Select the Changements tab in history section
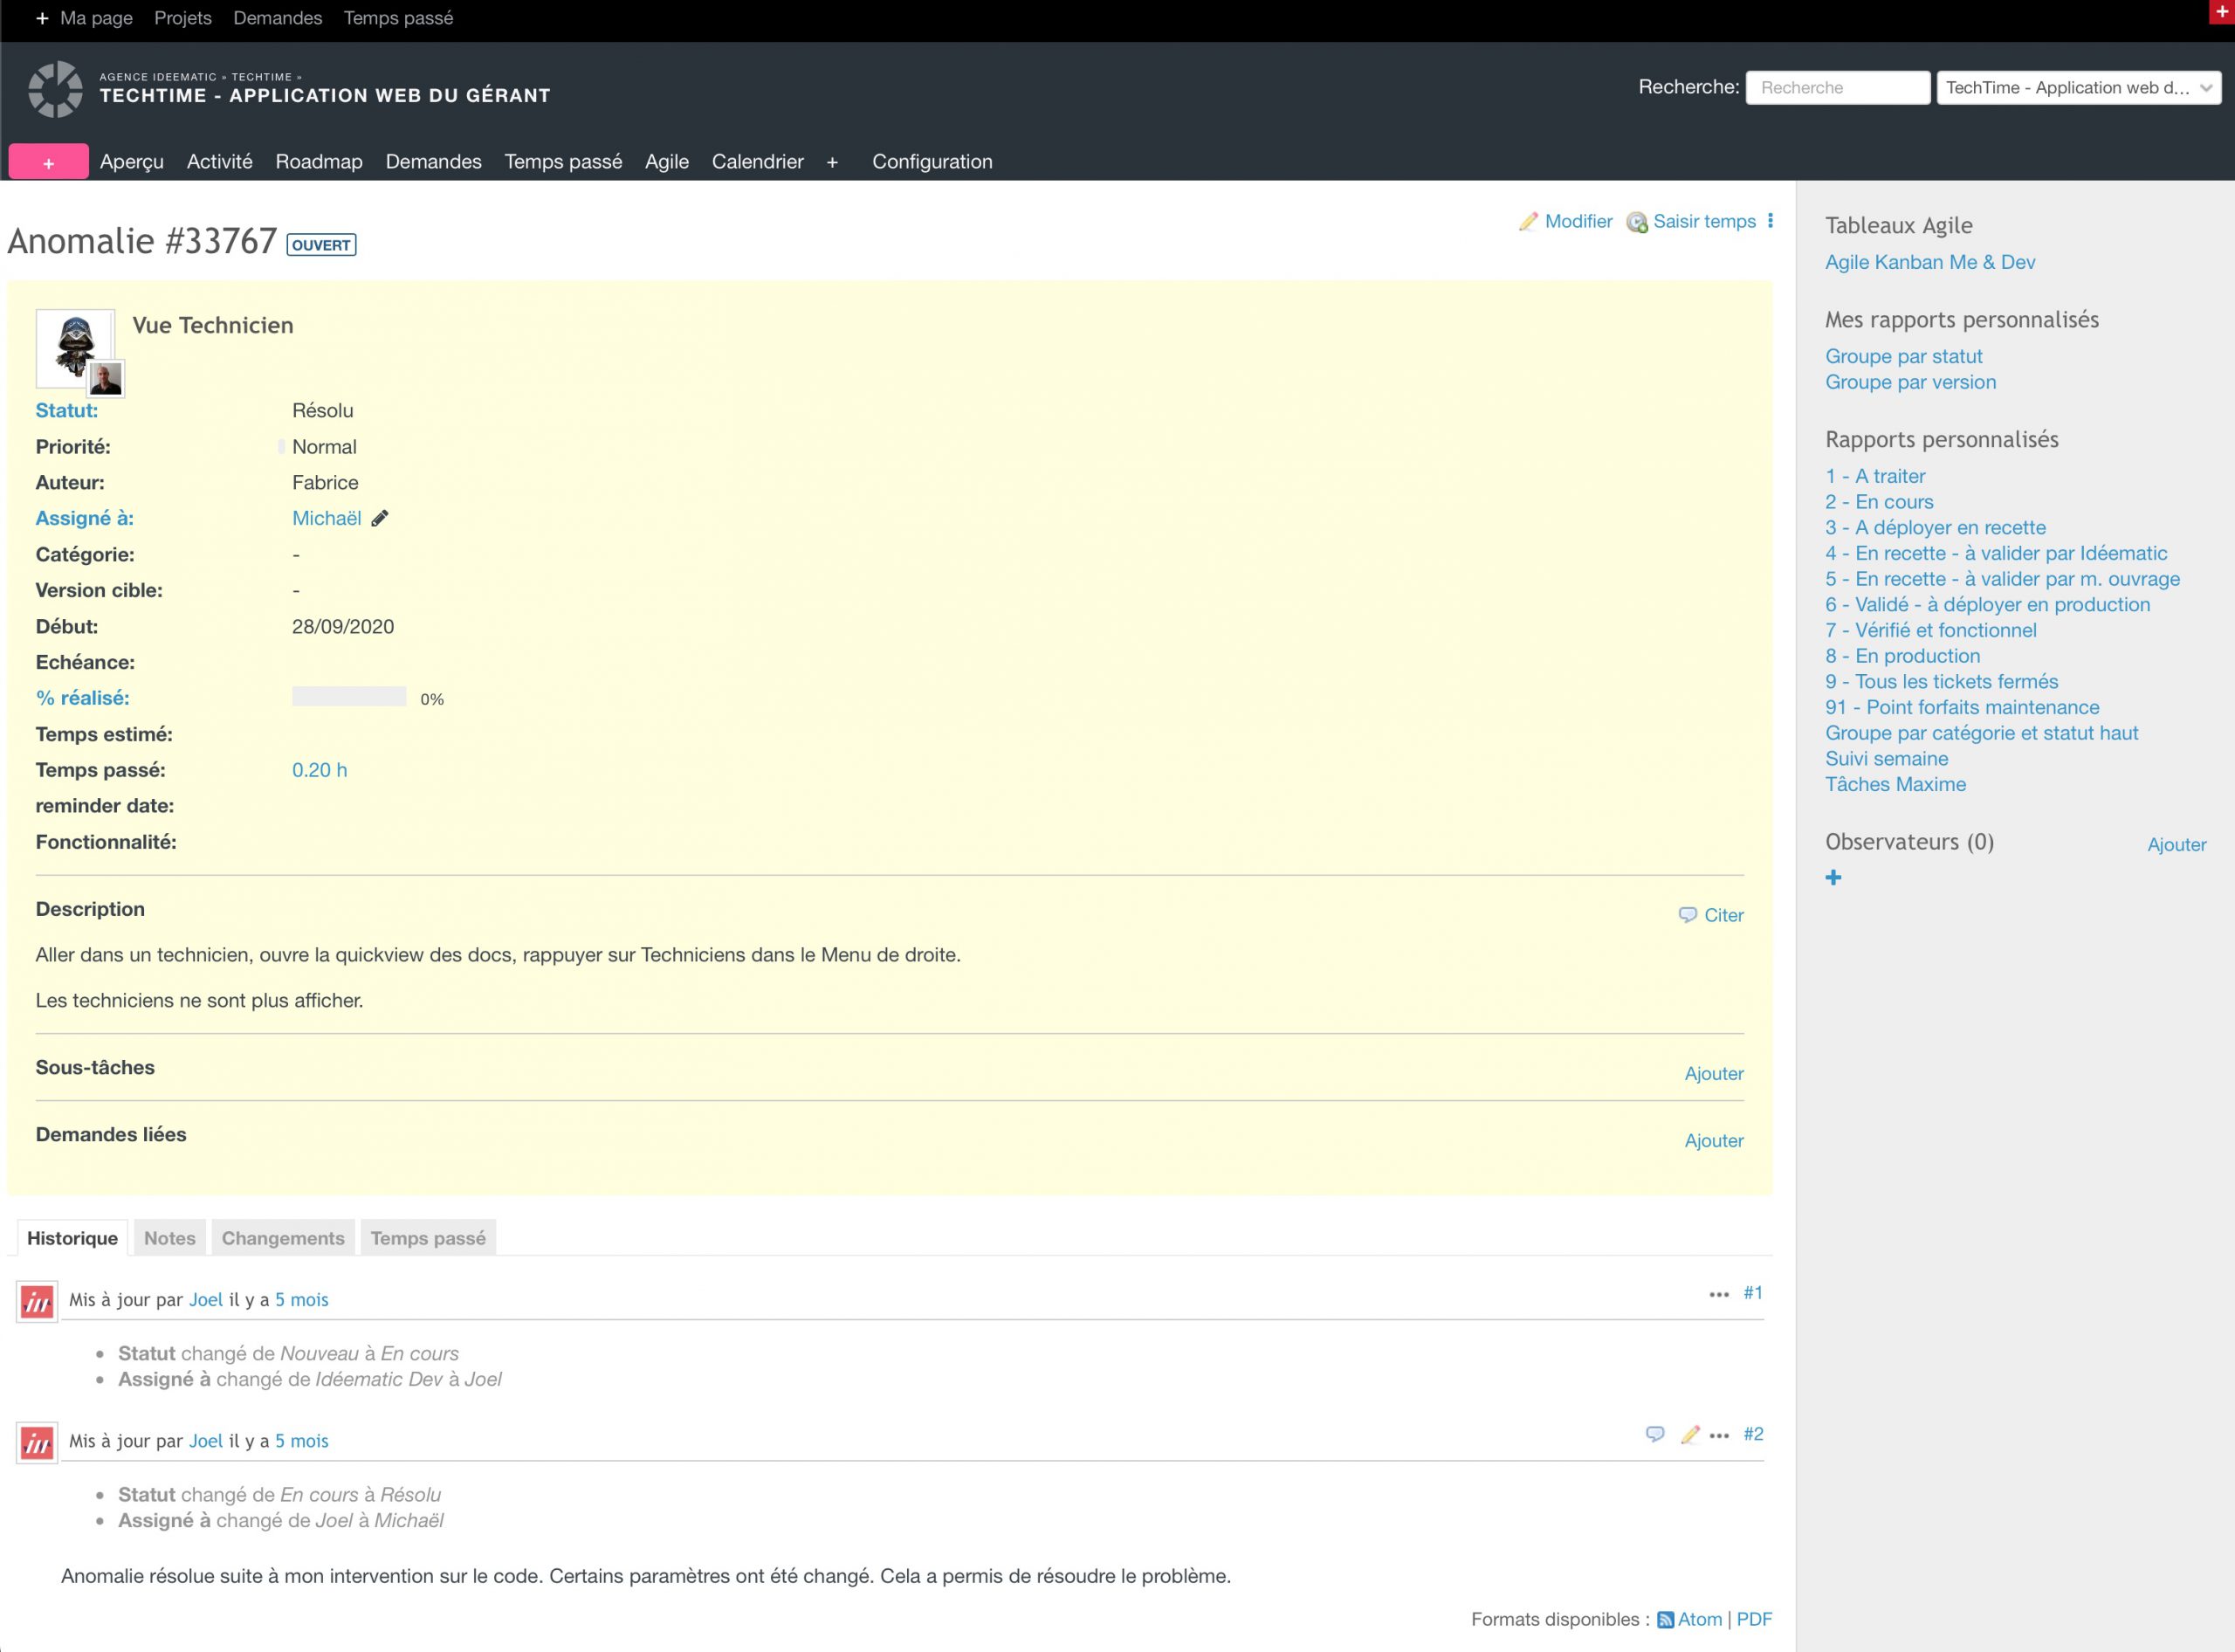 [x=283, y=1237]
